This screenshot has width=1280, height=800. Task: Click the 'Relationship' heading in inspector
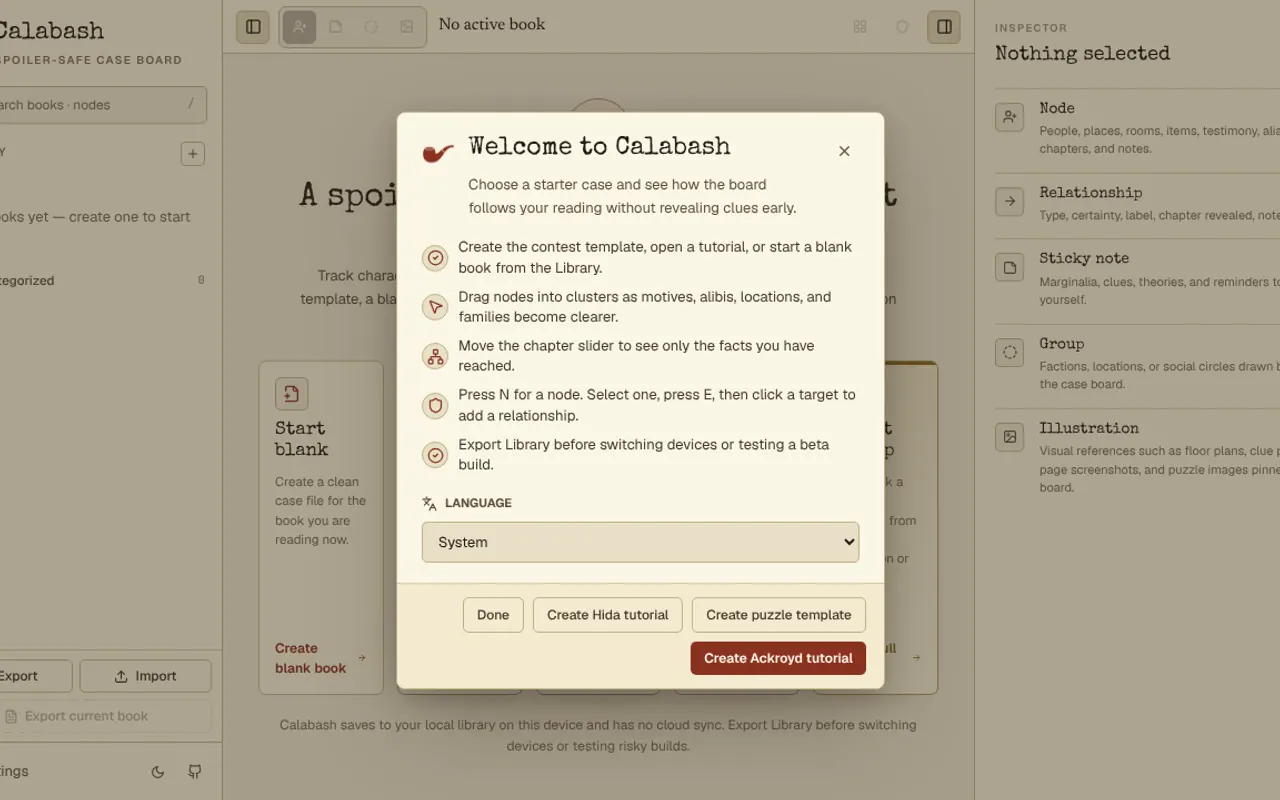click(x=1090, y=193)
